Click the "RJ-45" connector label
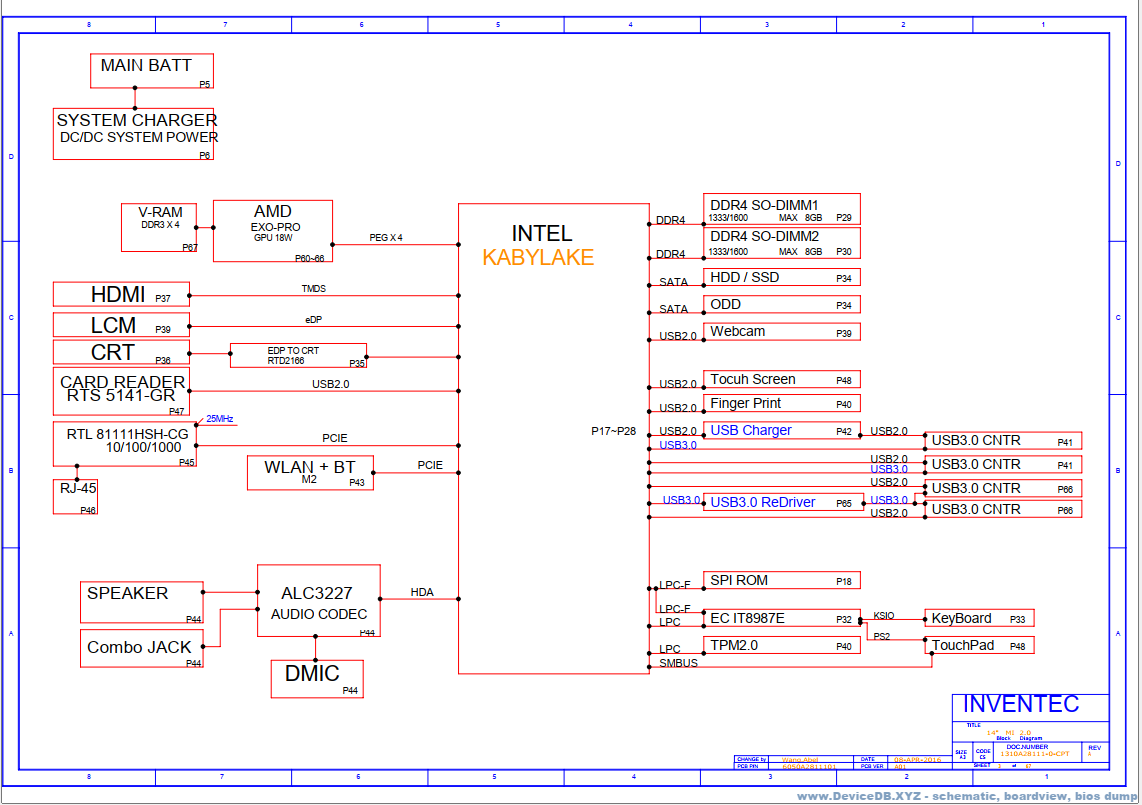Screen dimensions: 1142x805 tap(78, 488)
